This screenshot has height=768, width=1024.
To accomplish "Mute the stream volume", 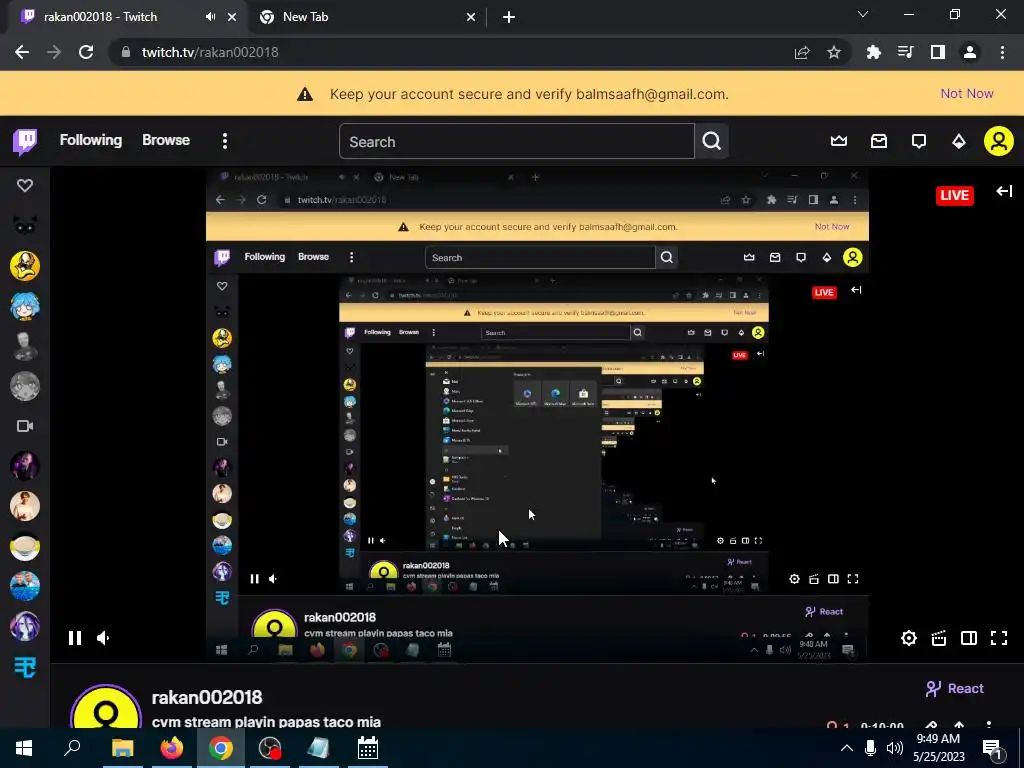I will pos(103,638).
